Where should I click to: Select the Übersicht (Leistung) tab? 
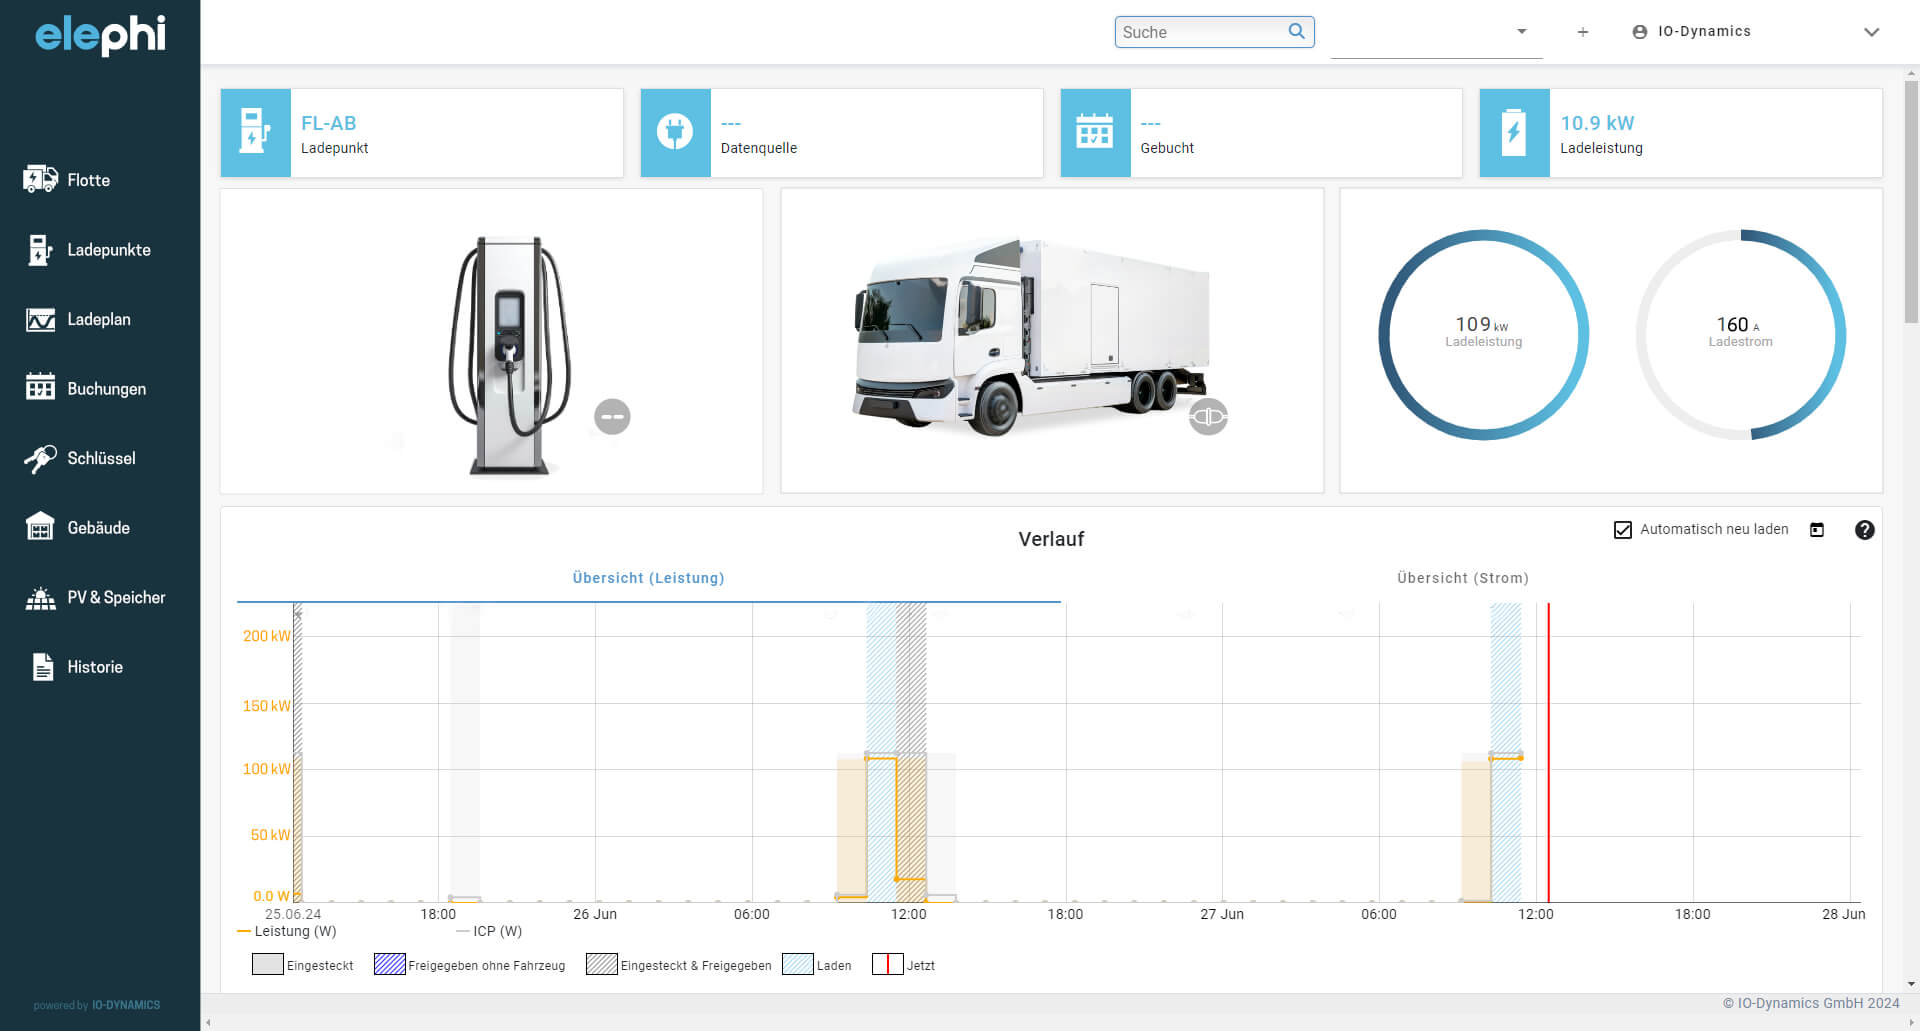tap(648, 578)
